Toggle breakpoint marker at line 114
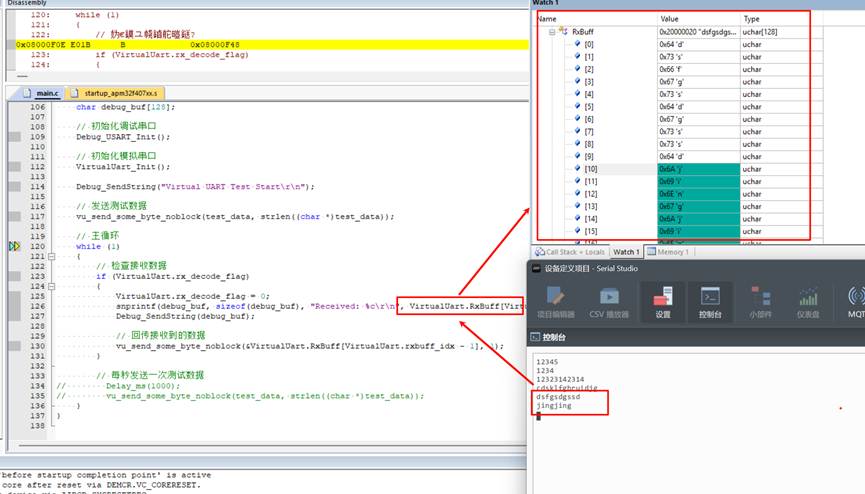This screenshot has width=865, height=494. 15,187
